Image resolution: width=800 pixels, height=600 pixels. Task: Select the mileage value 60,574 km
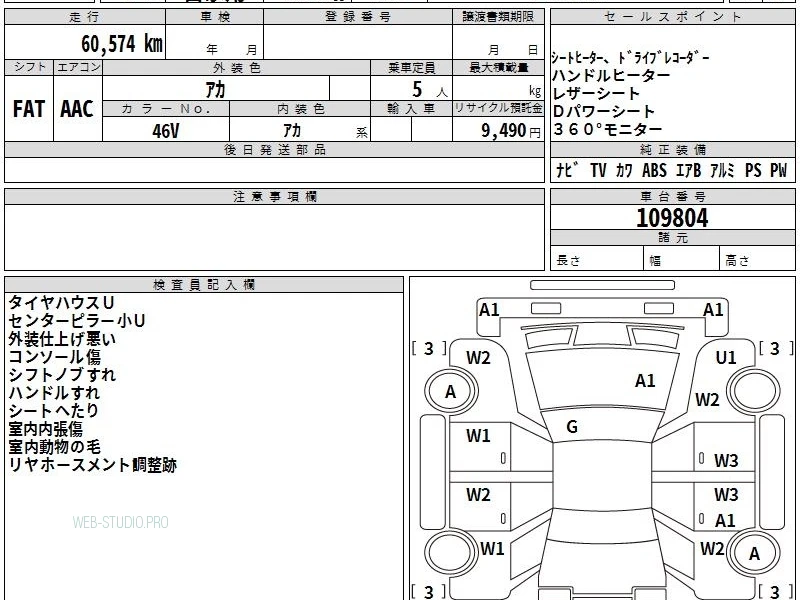(122, 44)
